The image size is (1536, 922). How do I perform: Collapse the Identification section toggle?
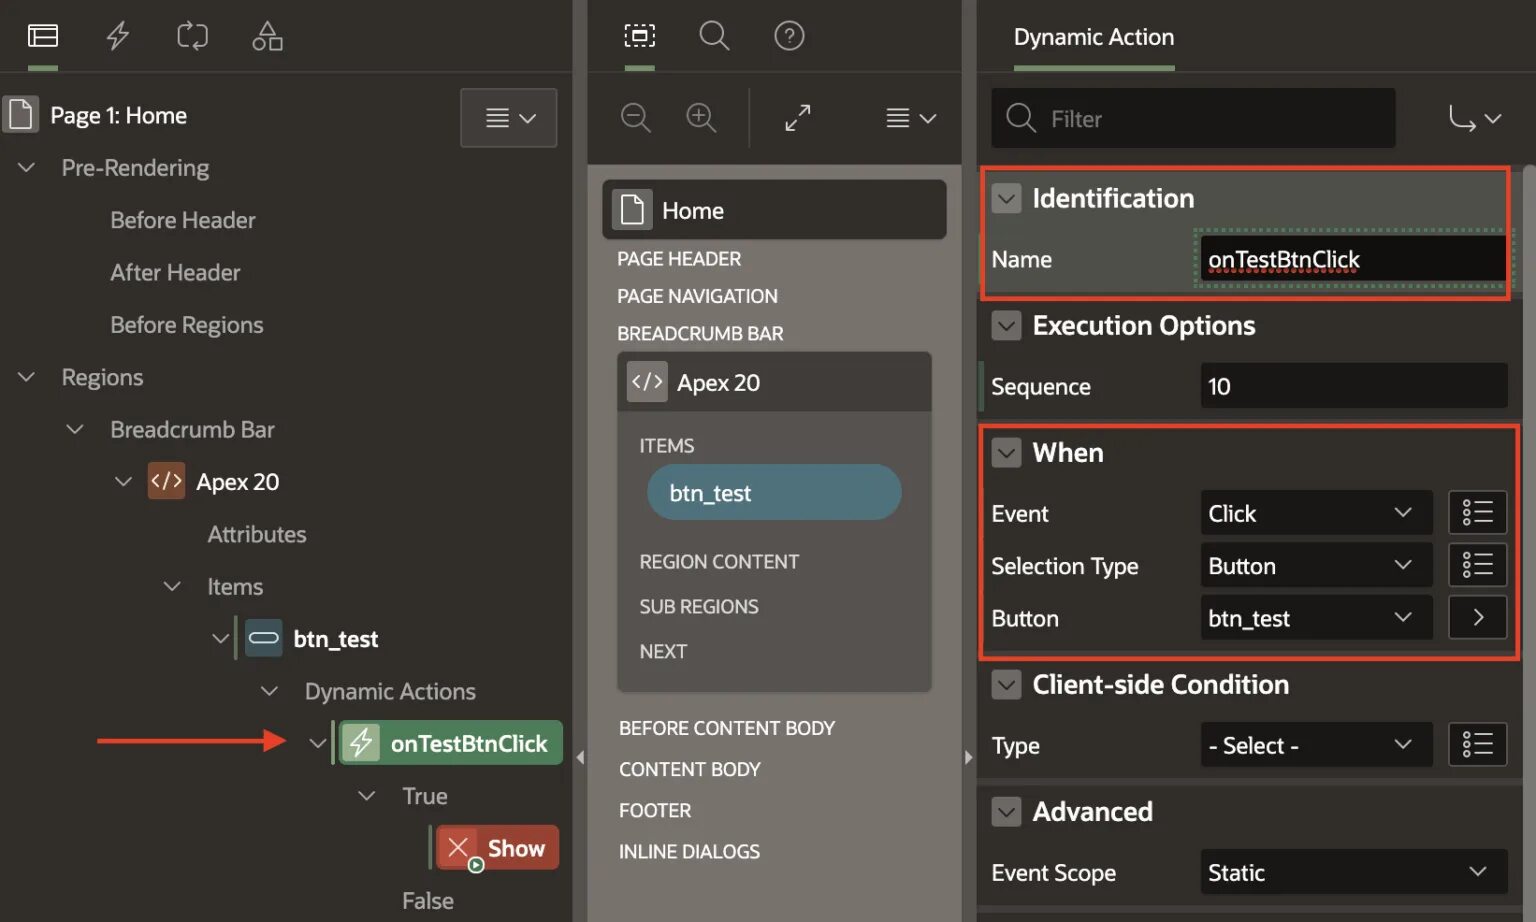pos(1006,198)
